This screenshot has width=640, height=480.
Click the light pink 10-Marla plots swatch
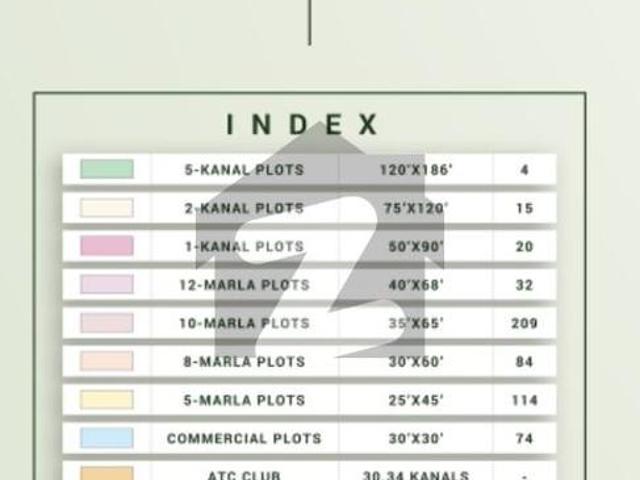[106, 323]
